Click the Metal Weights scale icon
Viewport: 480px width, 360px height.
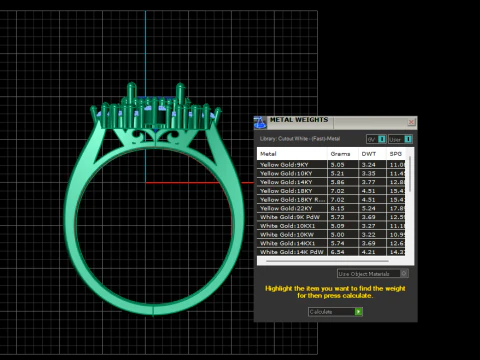tap(260, 123)
